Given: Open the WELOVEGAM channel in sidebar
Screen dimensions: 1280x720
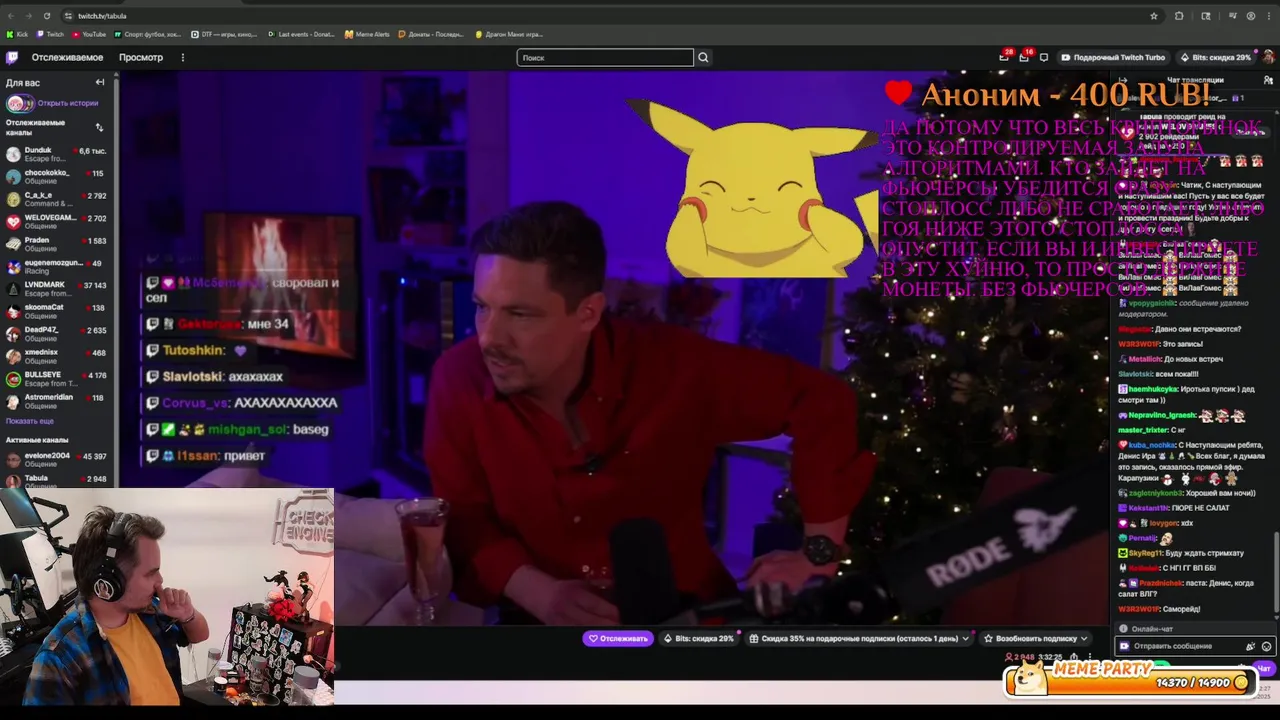Looking at the screenshot, I should [x=57, y=222].
